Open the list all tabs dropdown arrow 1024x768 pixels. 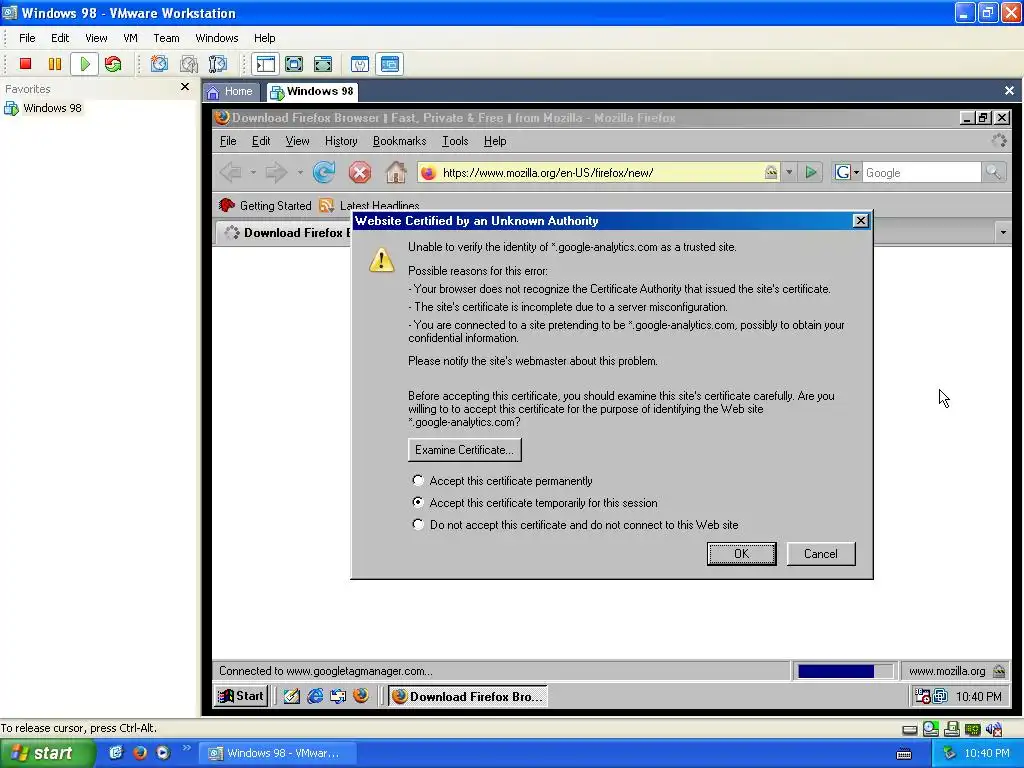click(x=1003, y=232)
